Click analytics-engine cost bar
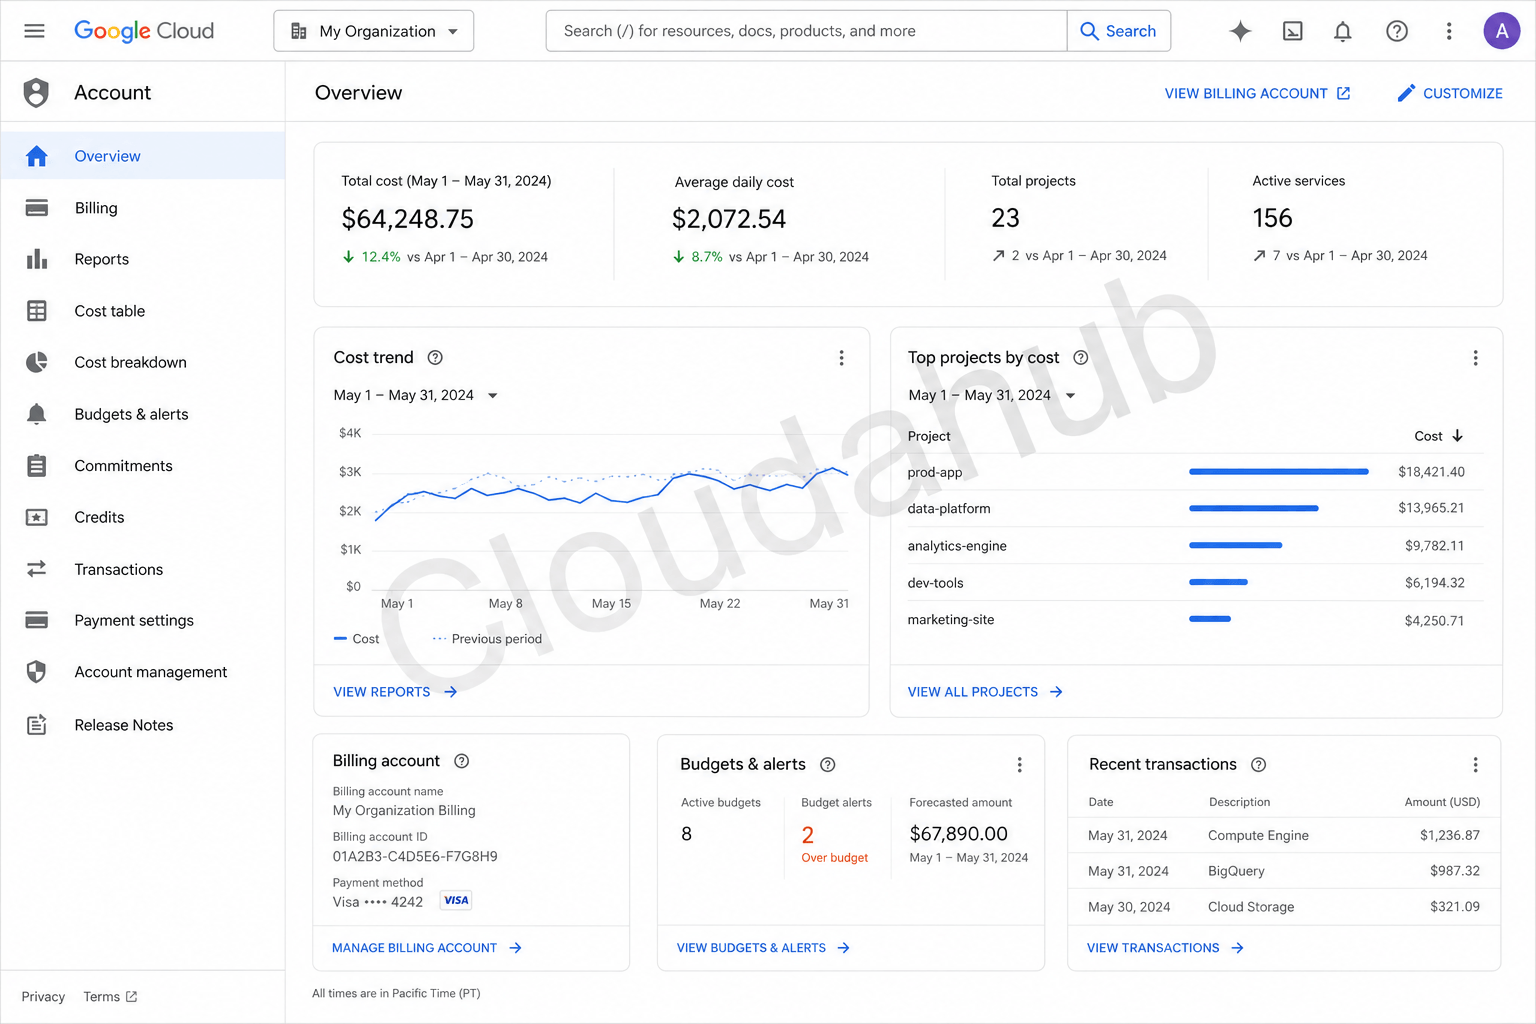Image resolution: width=1536 pixels, height=1024 pixels. [1235, 546]
